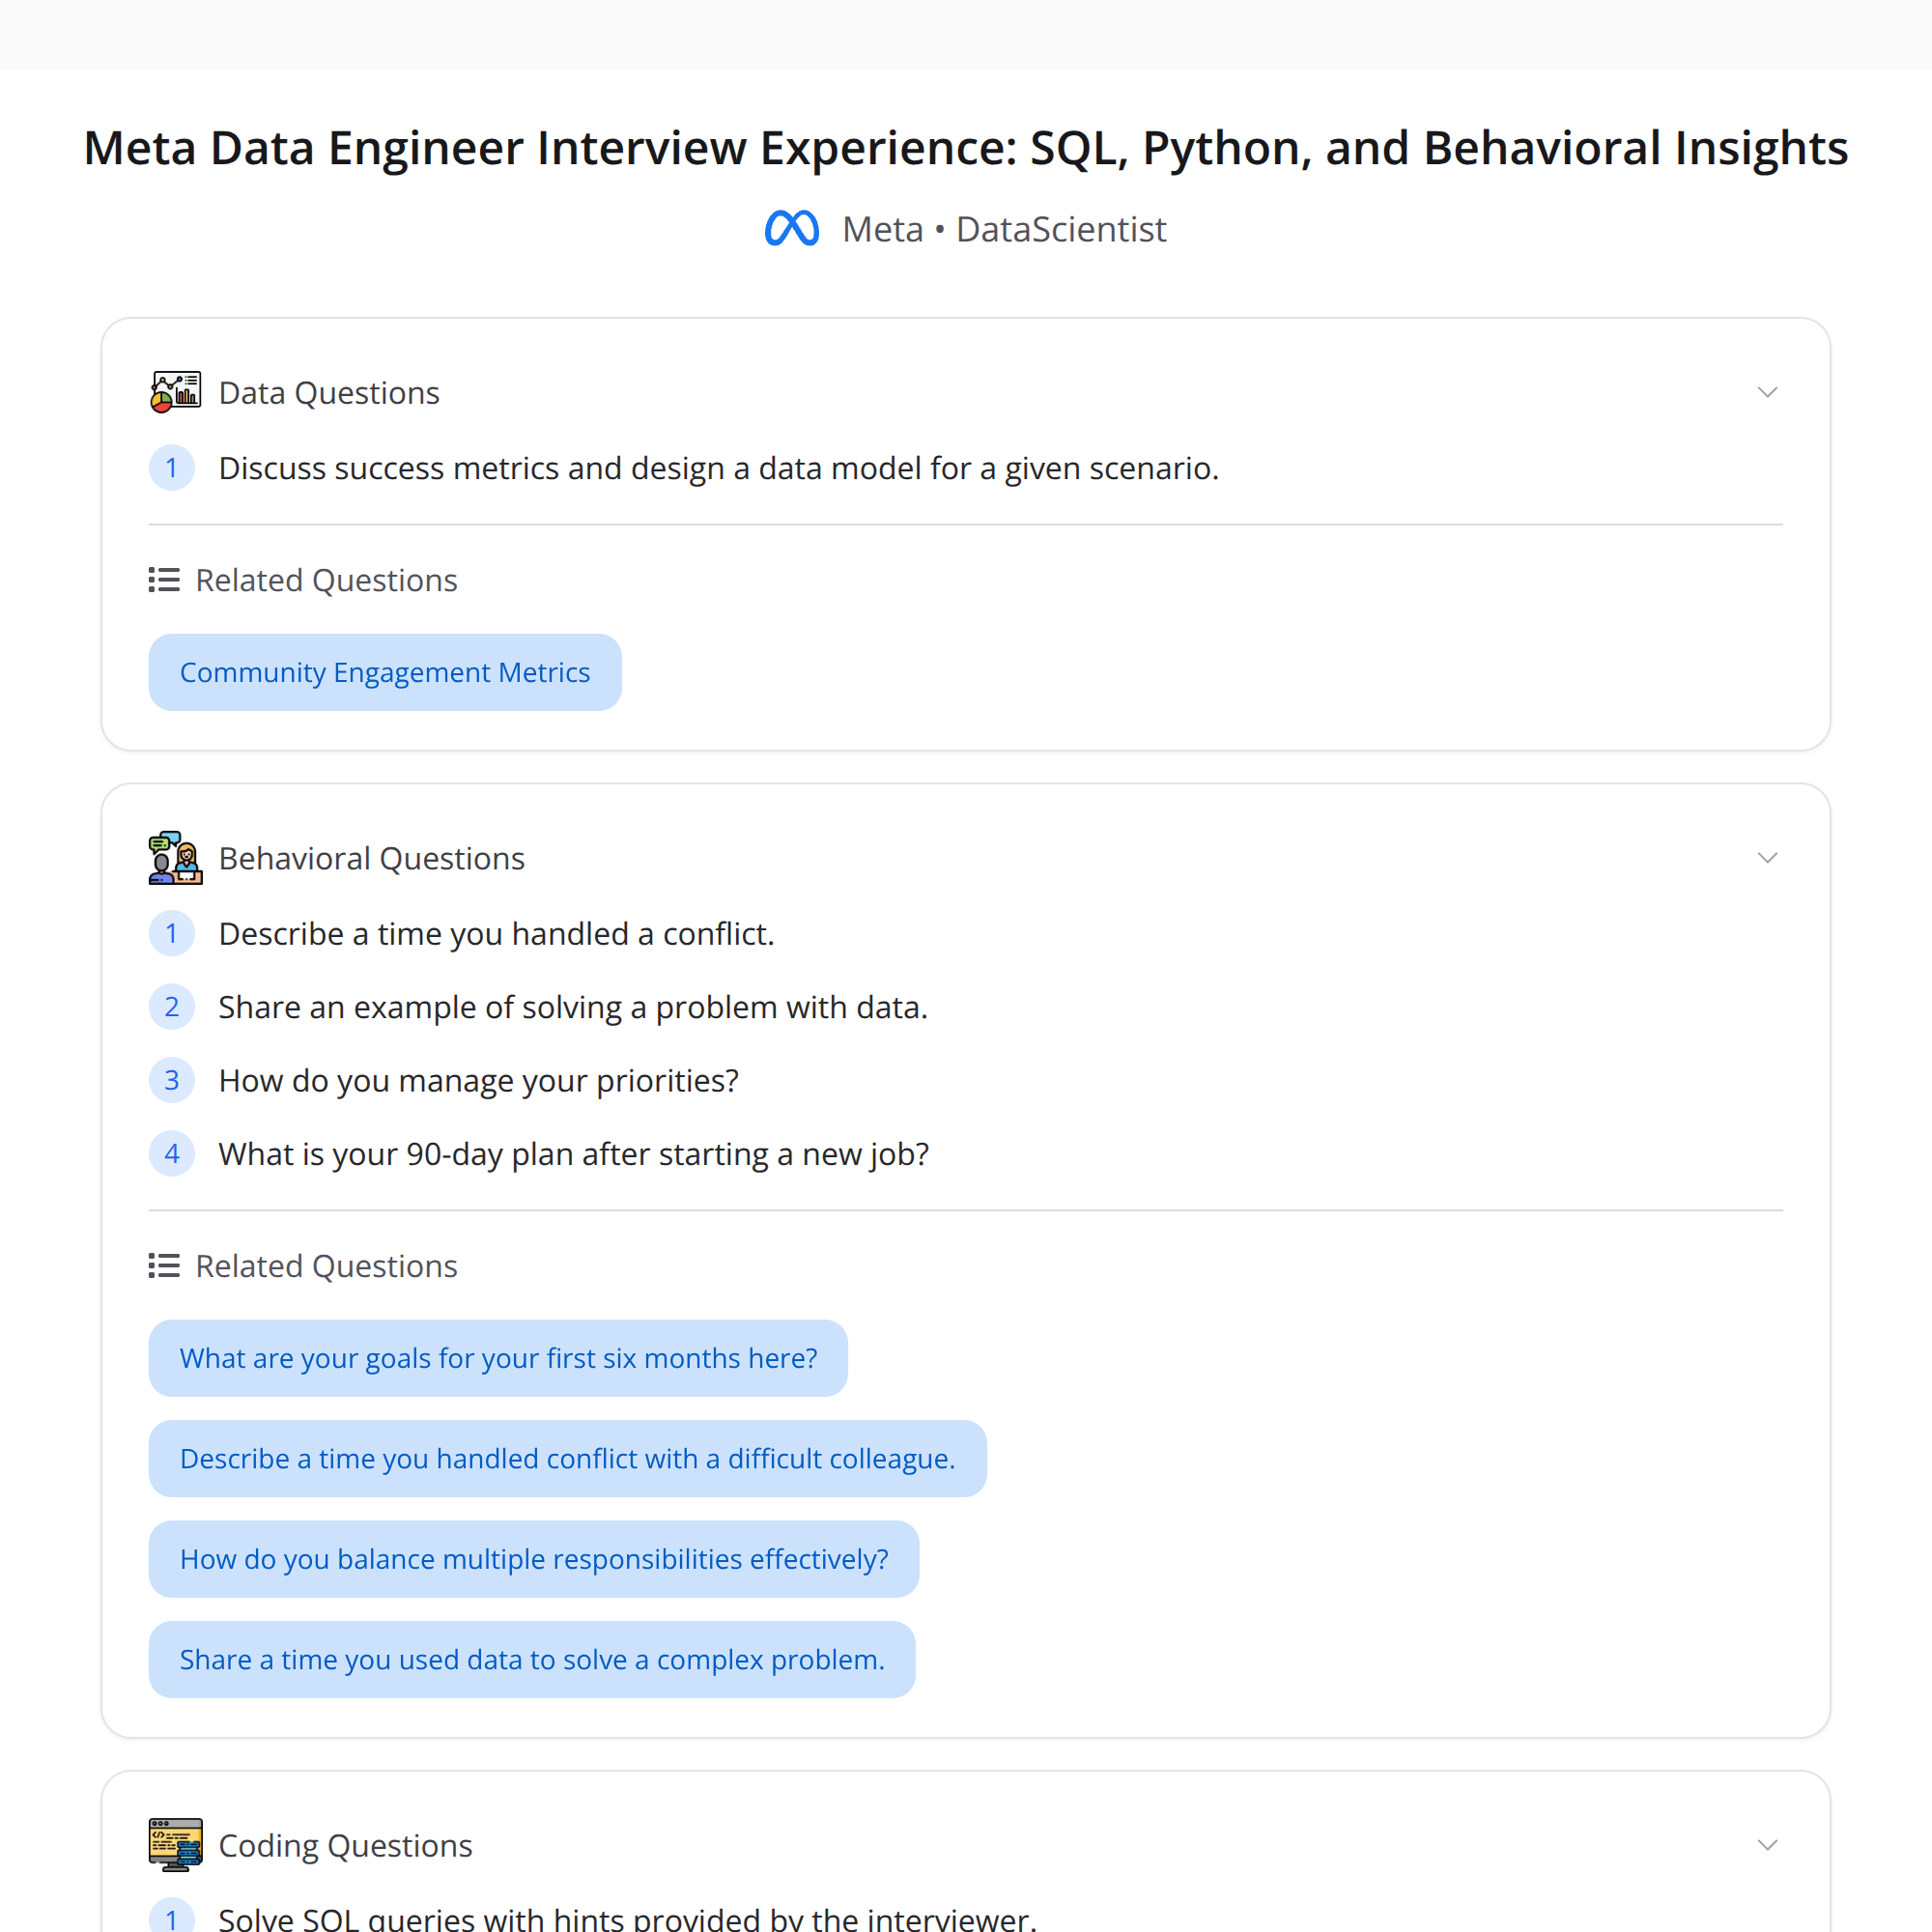Image resolution: width=1932 pixels, height=1932 pixels.
Task: Open the first six months goals question
Action: click(497, 1358)
